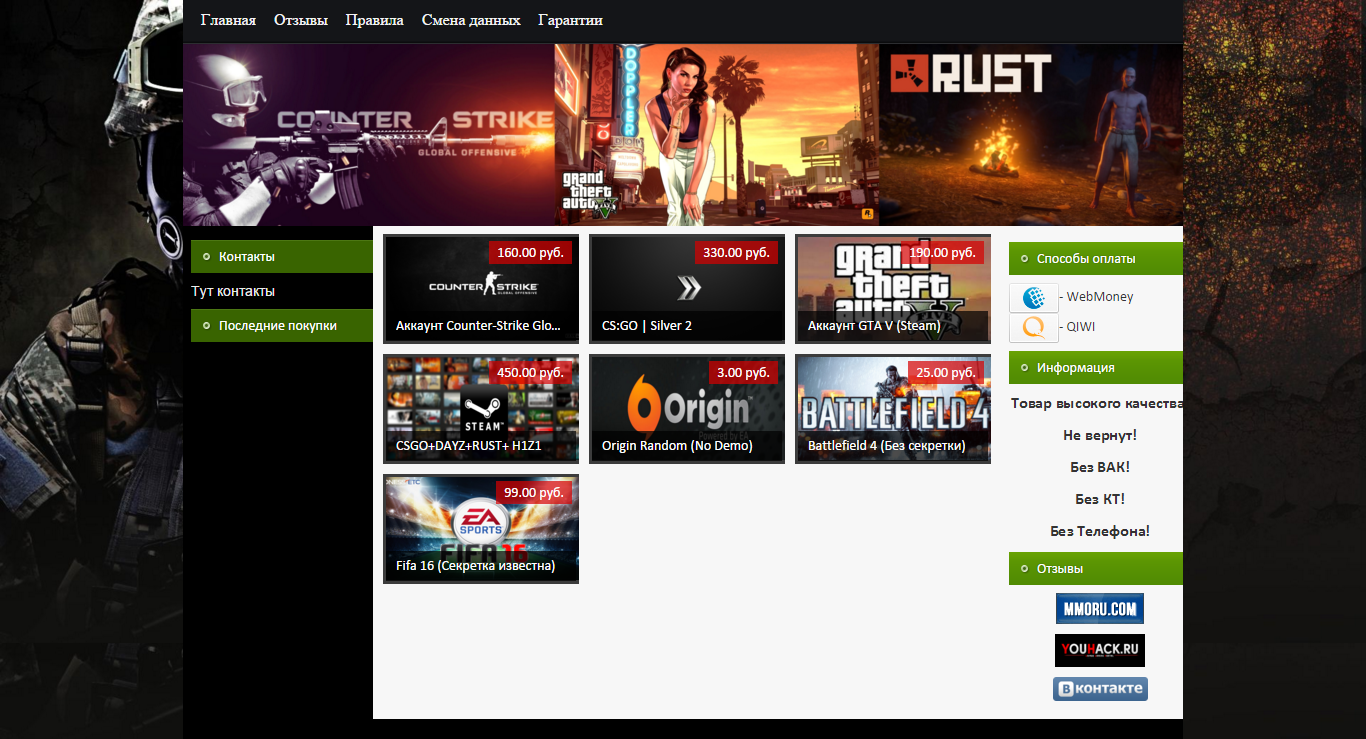Select Смена данных in top navigation
Screen dimensions: 1366x739
click(x=471, y=20)
